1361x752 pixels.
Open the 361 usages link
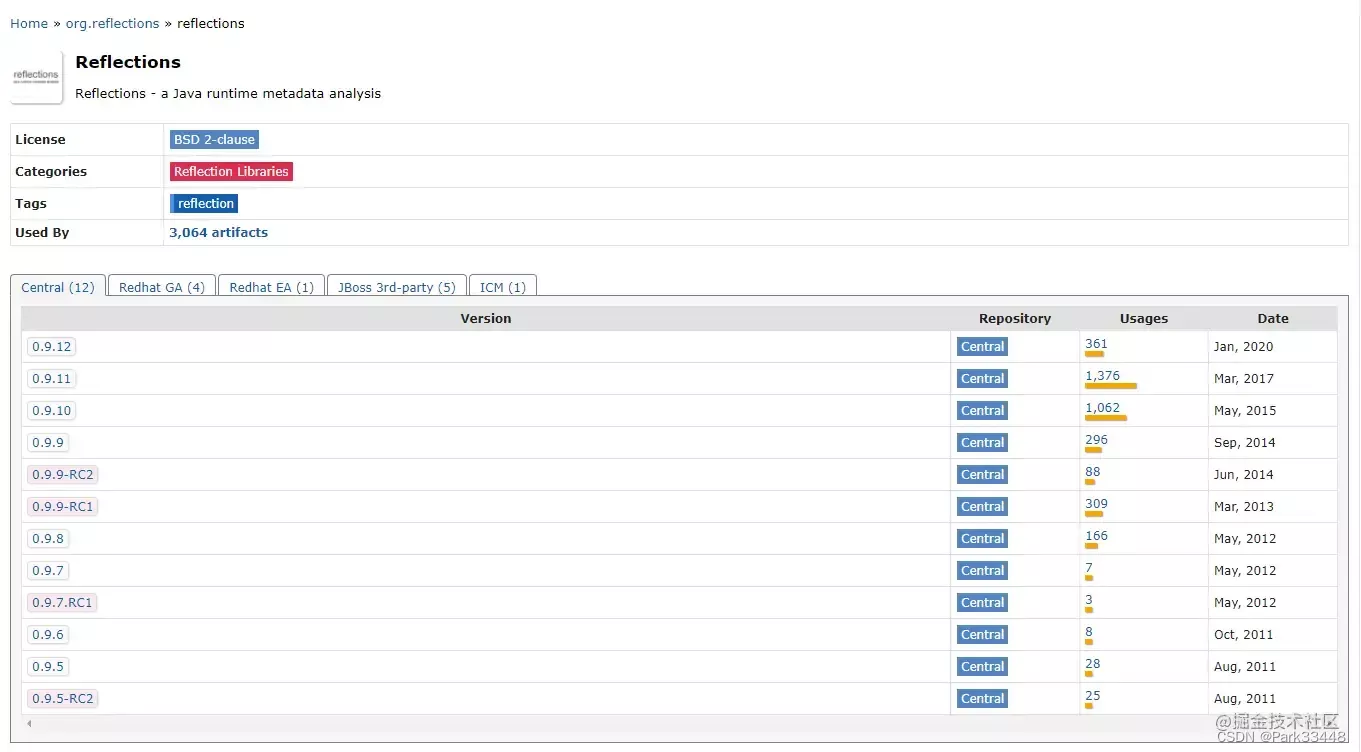tap(1096, 344)
